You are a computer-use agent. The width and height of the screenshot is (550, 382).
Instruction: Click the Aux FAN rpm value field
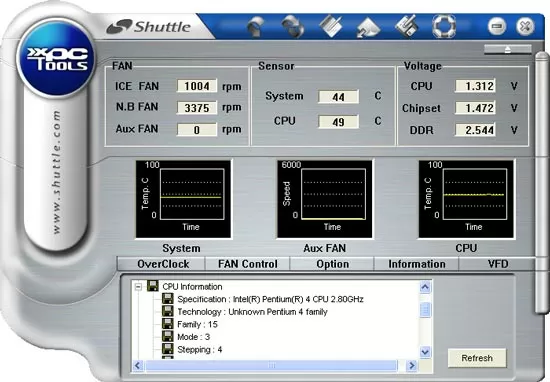[x=197, y=129]
